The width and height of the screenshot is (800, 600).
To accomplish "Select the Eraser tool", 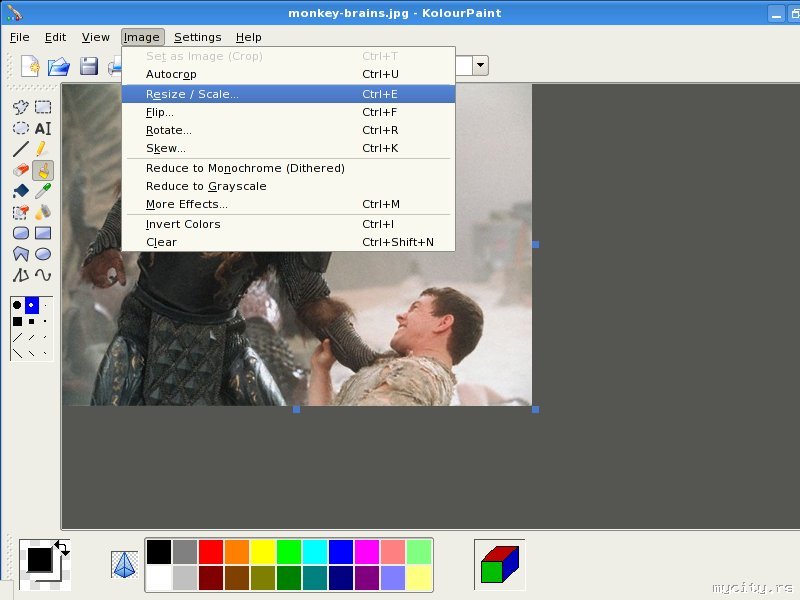I will pos(20,170).
